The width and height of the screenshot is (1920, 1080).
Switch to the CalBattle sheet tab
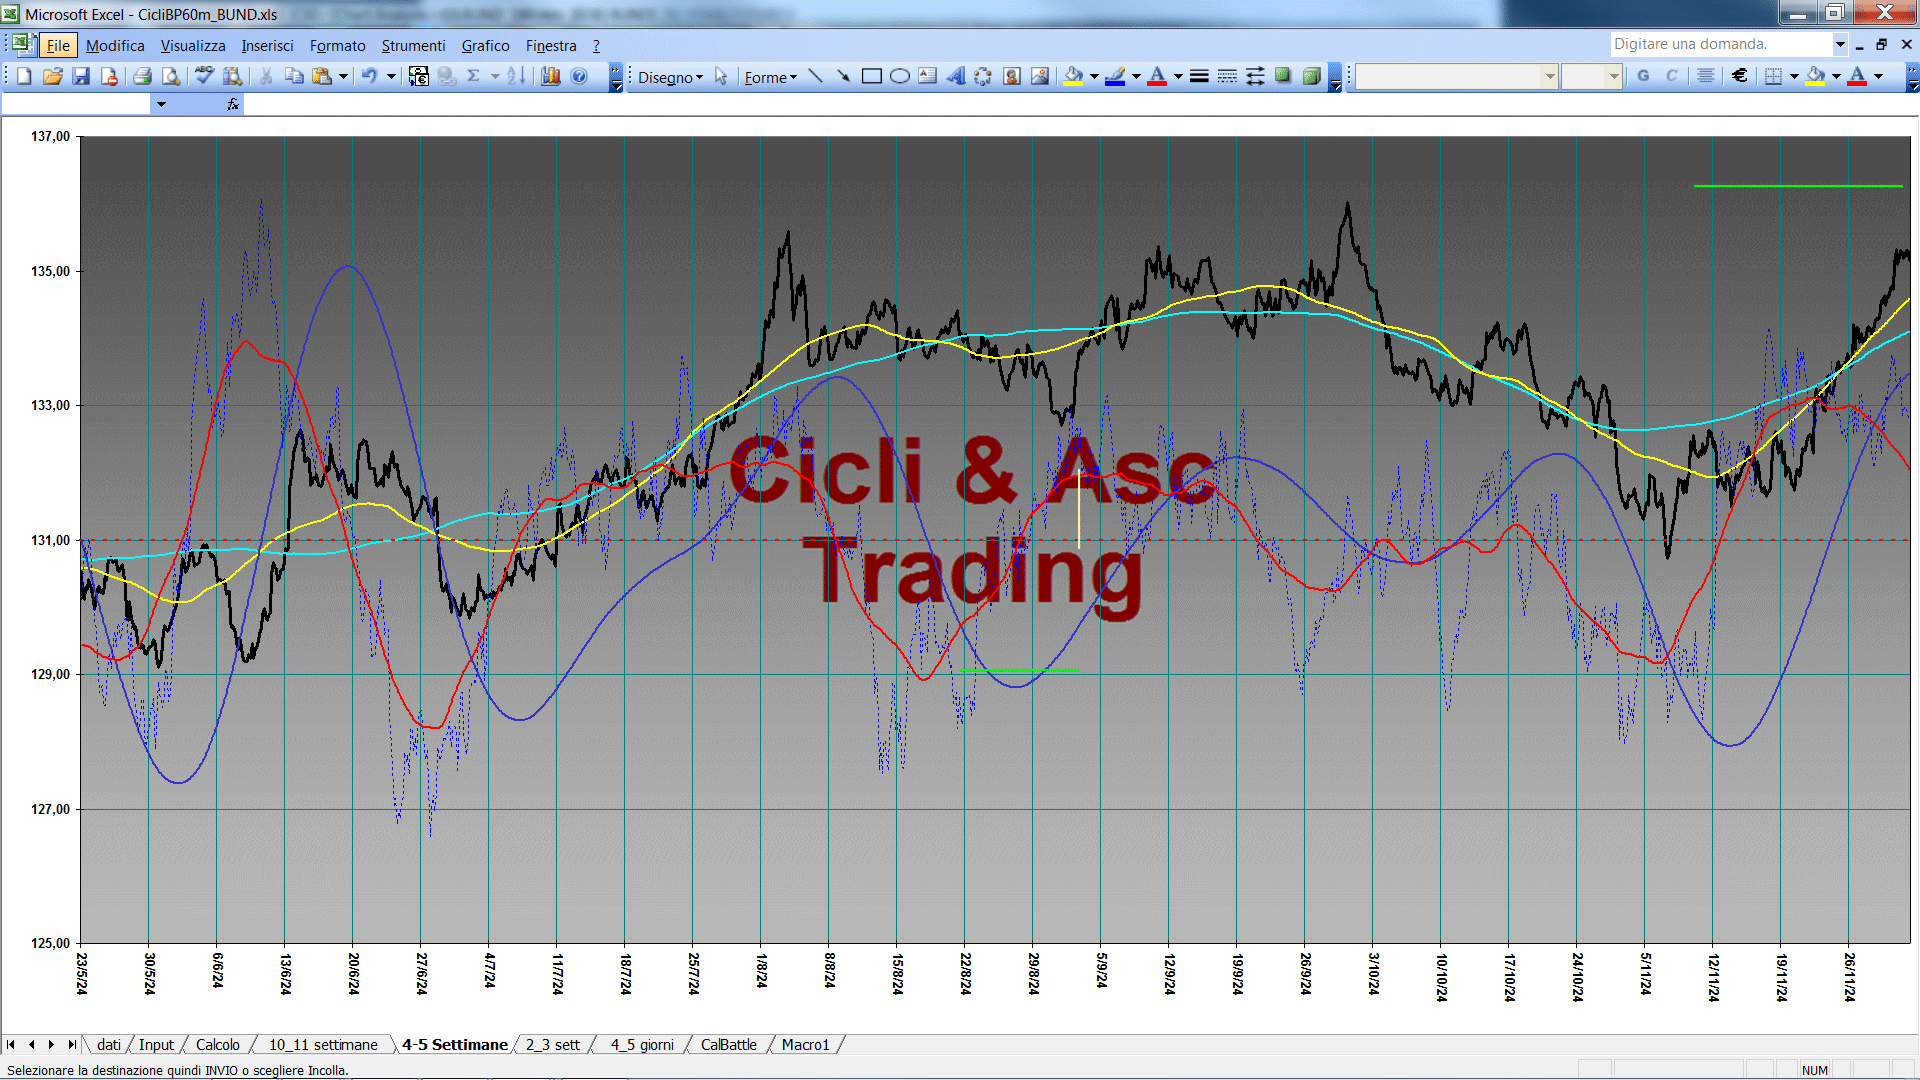coord(728,1044)
